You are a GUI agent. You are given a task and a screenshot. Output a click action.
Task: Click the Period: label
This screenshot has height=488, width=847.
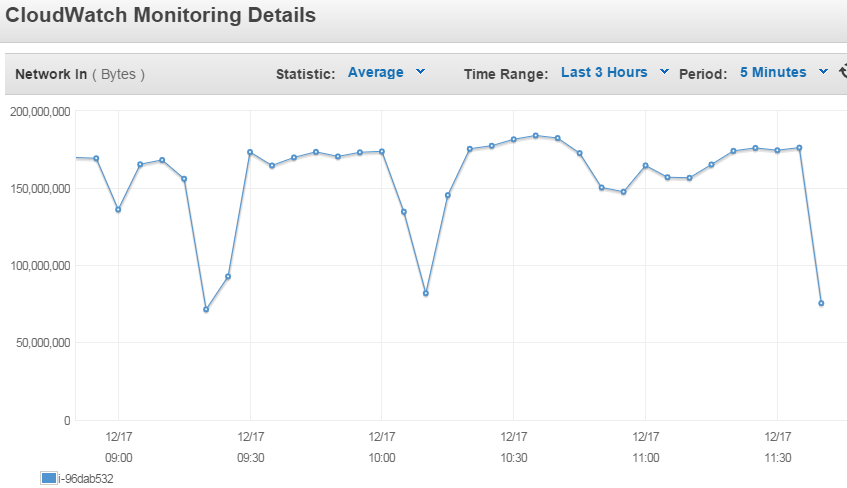coord(703,74)
